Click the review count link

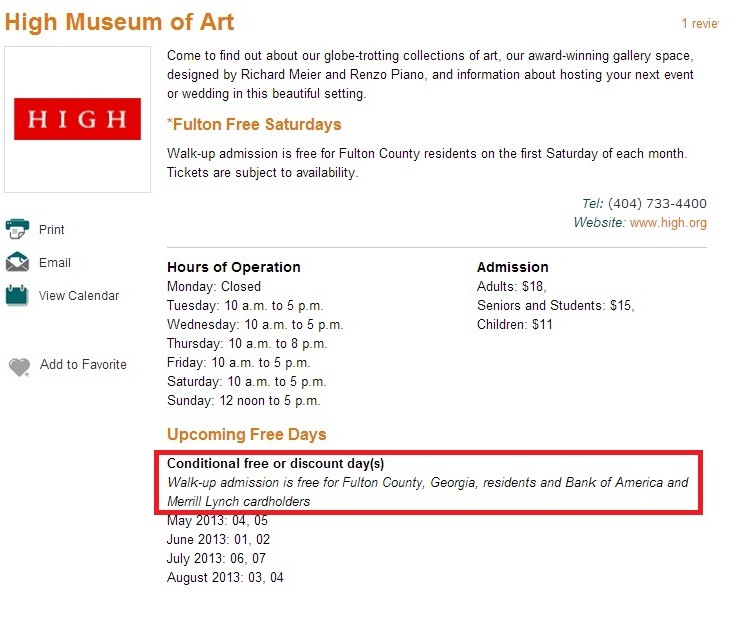coord(700,23)
